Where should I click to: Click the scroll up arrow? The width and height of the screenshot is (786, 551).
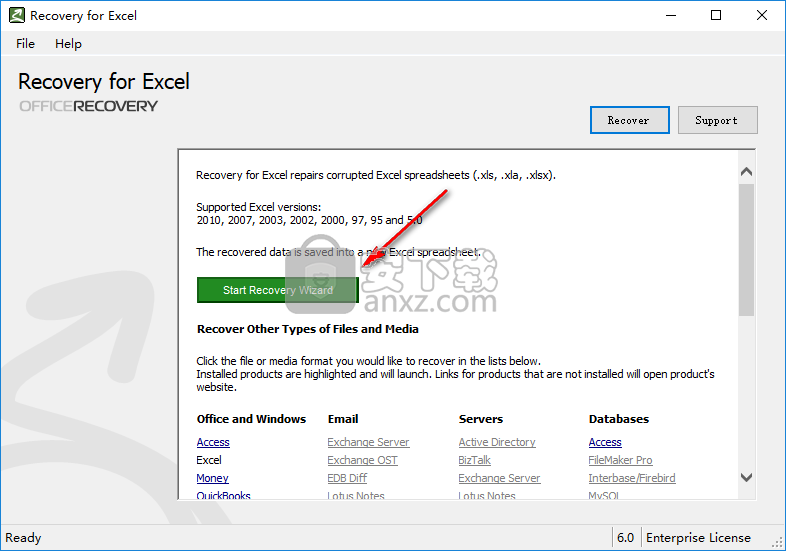[746, 172]
